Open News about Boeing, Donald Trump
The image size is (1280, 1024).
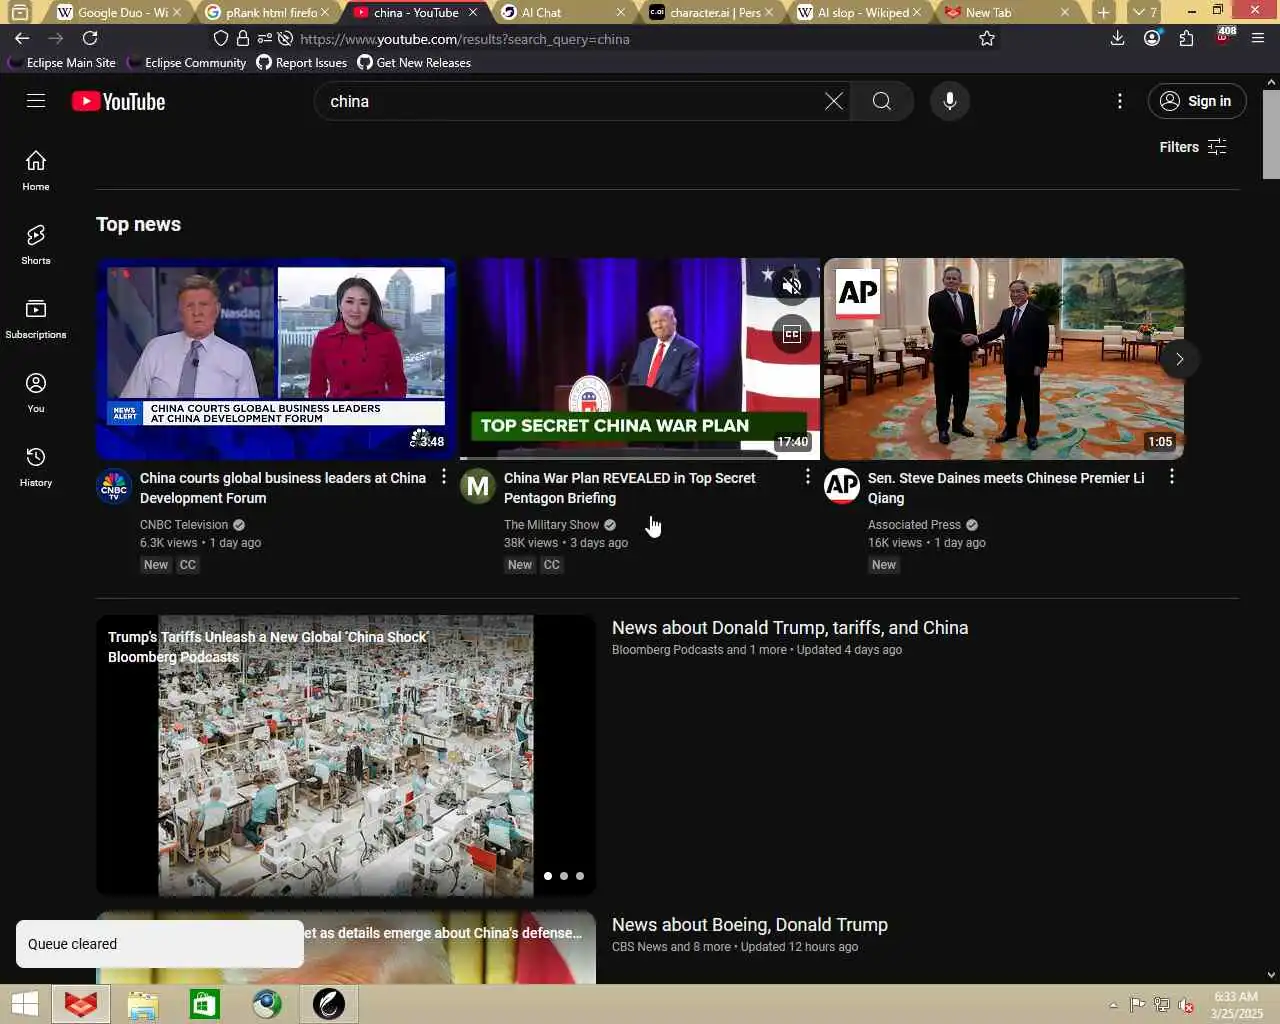[x=750, y=925]
